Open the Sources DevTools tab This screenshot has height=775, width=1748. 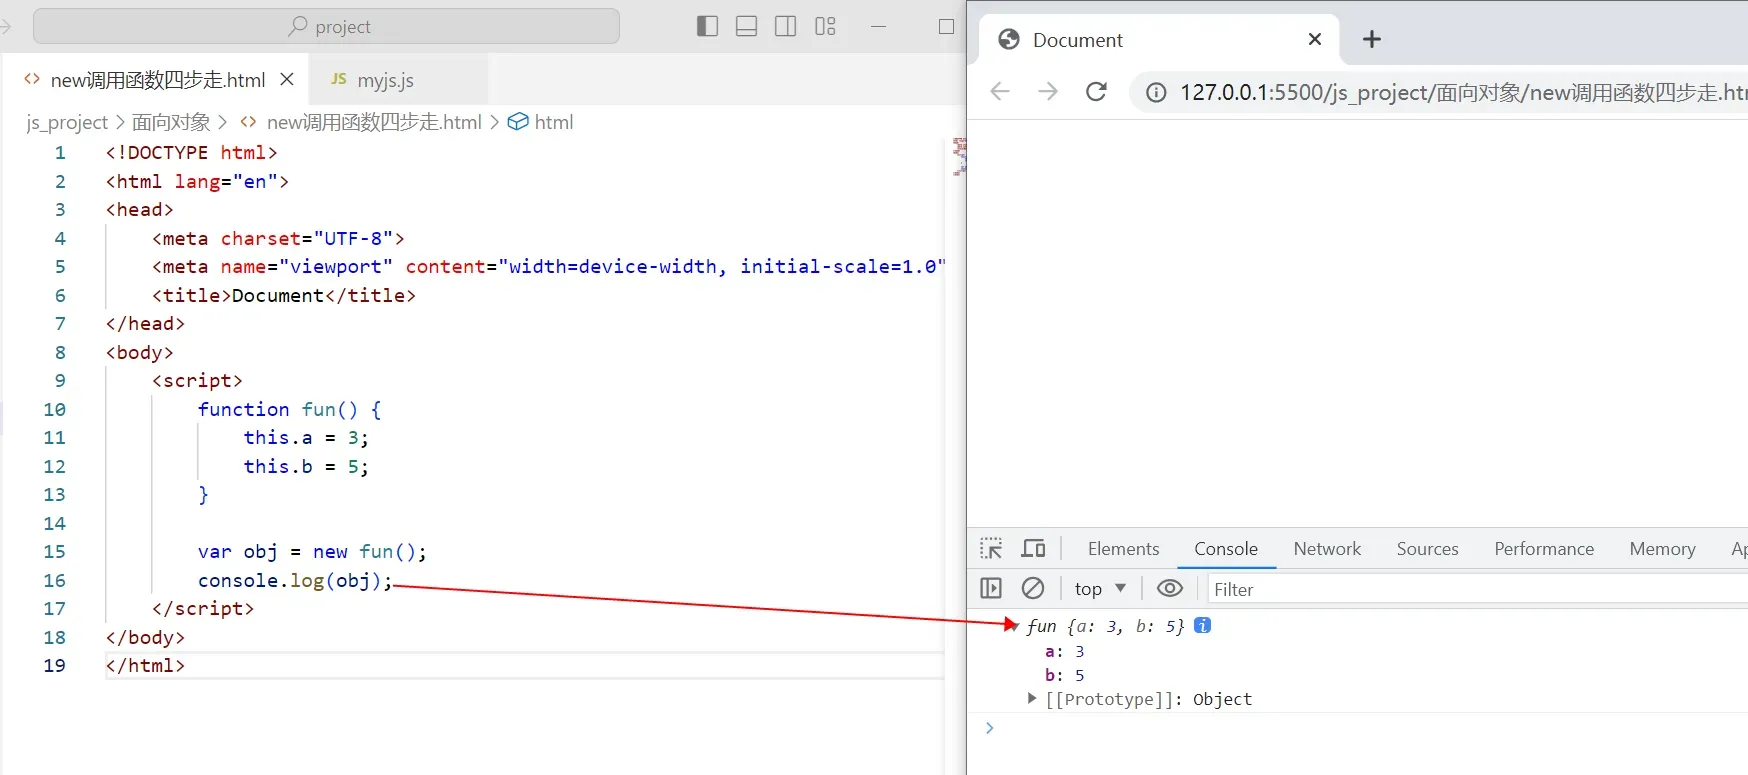coord(1427,549)
